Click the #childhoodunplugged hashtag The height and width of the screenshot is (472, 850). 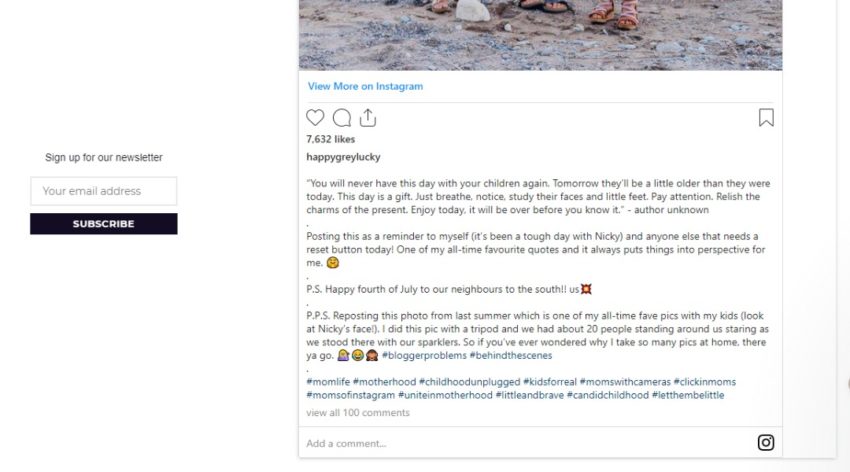(x=470, y=382)
